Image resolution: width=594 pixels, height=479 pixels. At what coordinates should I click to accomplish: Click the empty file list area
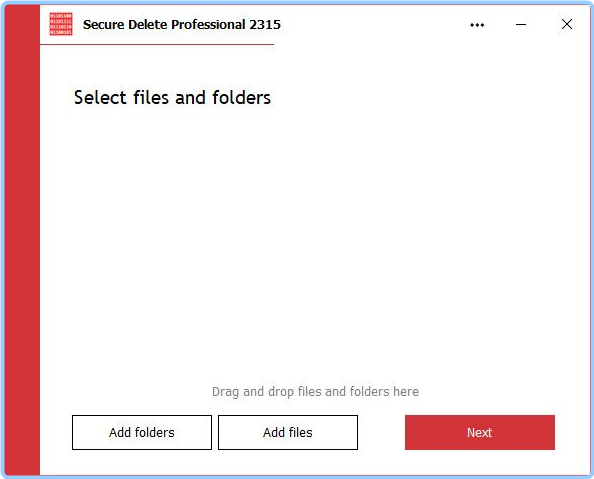314,243
